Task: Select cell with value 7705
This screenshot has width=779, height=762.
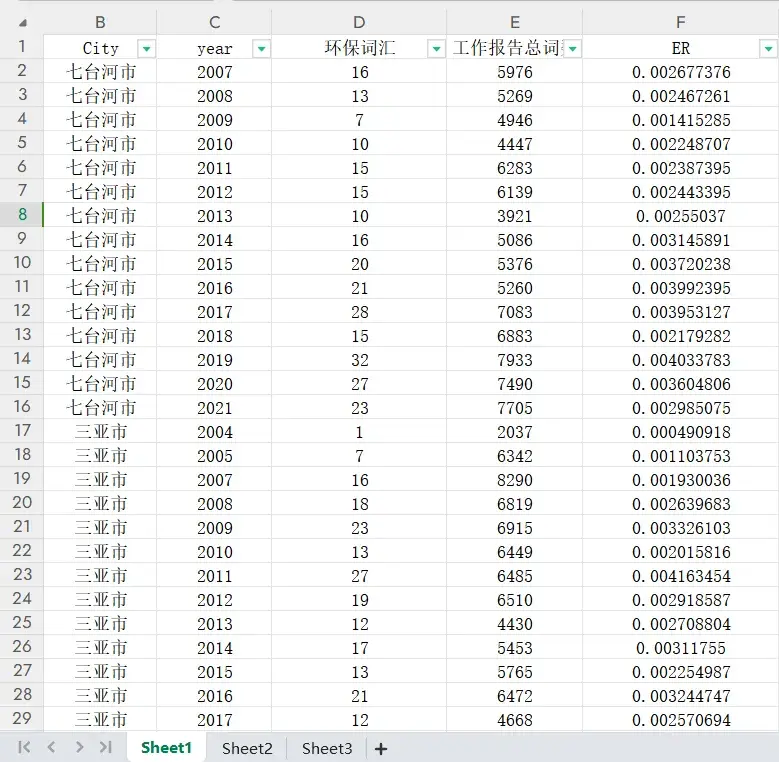Action: 515,408
